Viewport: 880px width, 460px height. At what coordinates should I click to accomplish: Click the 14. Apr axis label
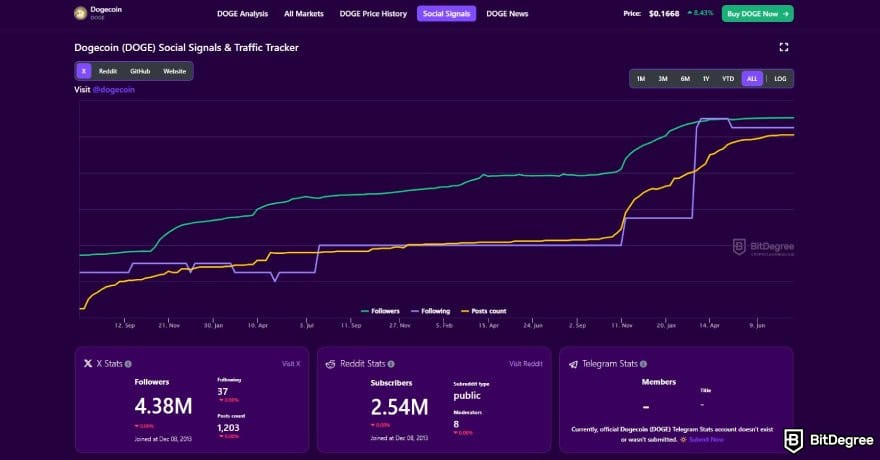[x=709, y=325]
